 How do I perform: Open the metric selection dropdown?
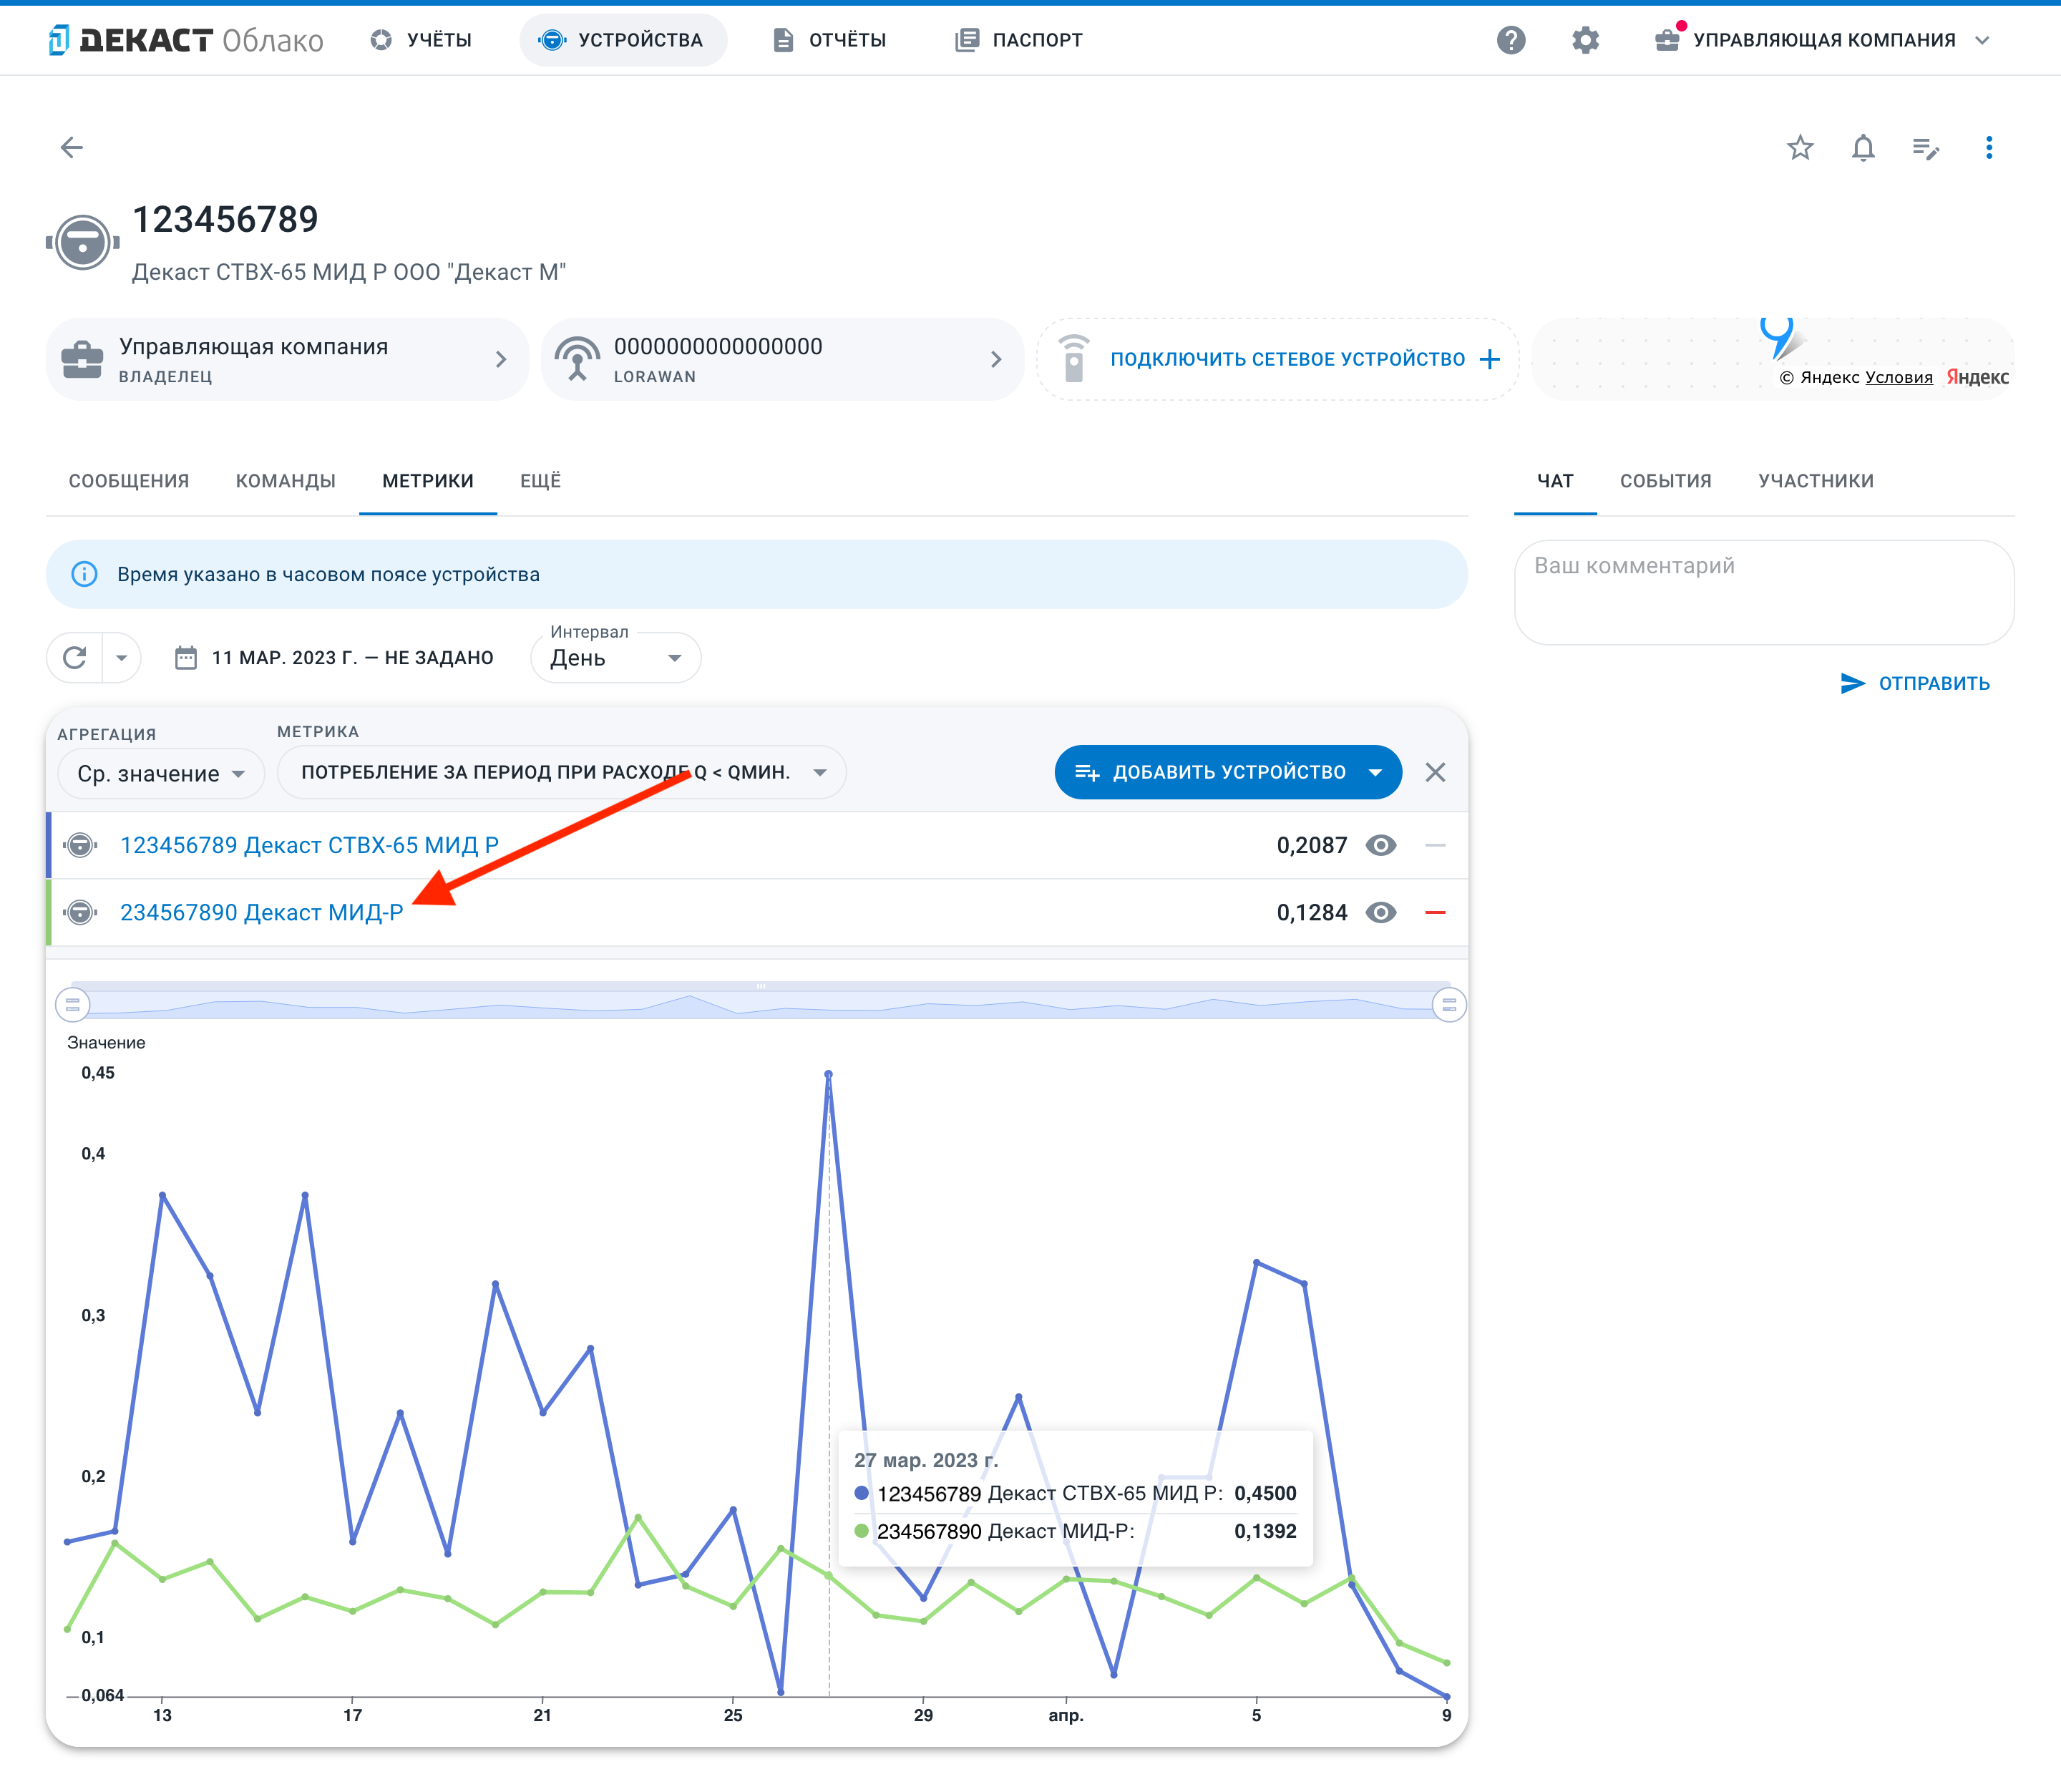pyautogui.click(x=562, y=772)
